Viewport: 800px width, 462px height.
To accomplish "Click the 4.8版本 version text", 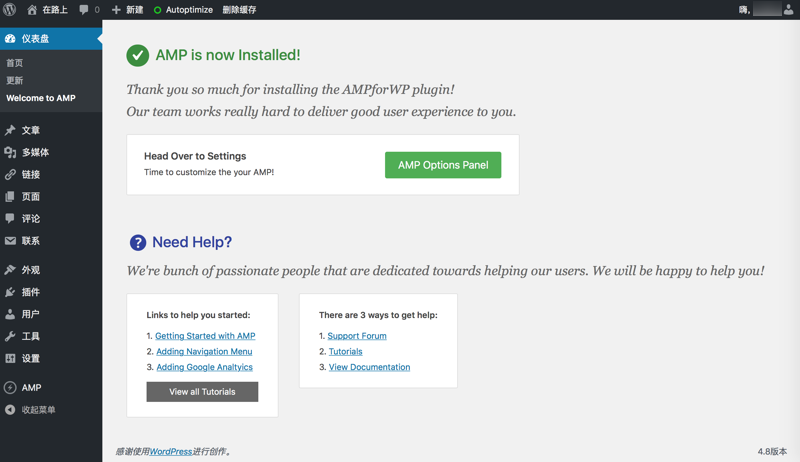I will (772, 451).
